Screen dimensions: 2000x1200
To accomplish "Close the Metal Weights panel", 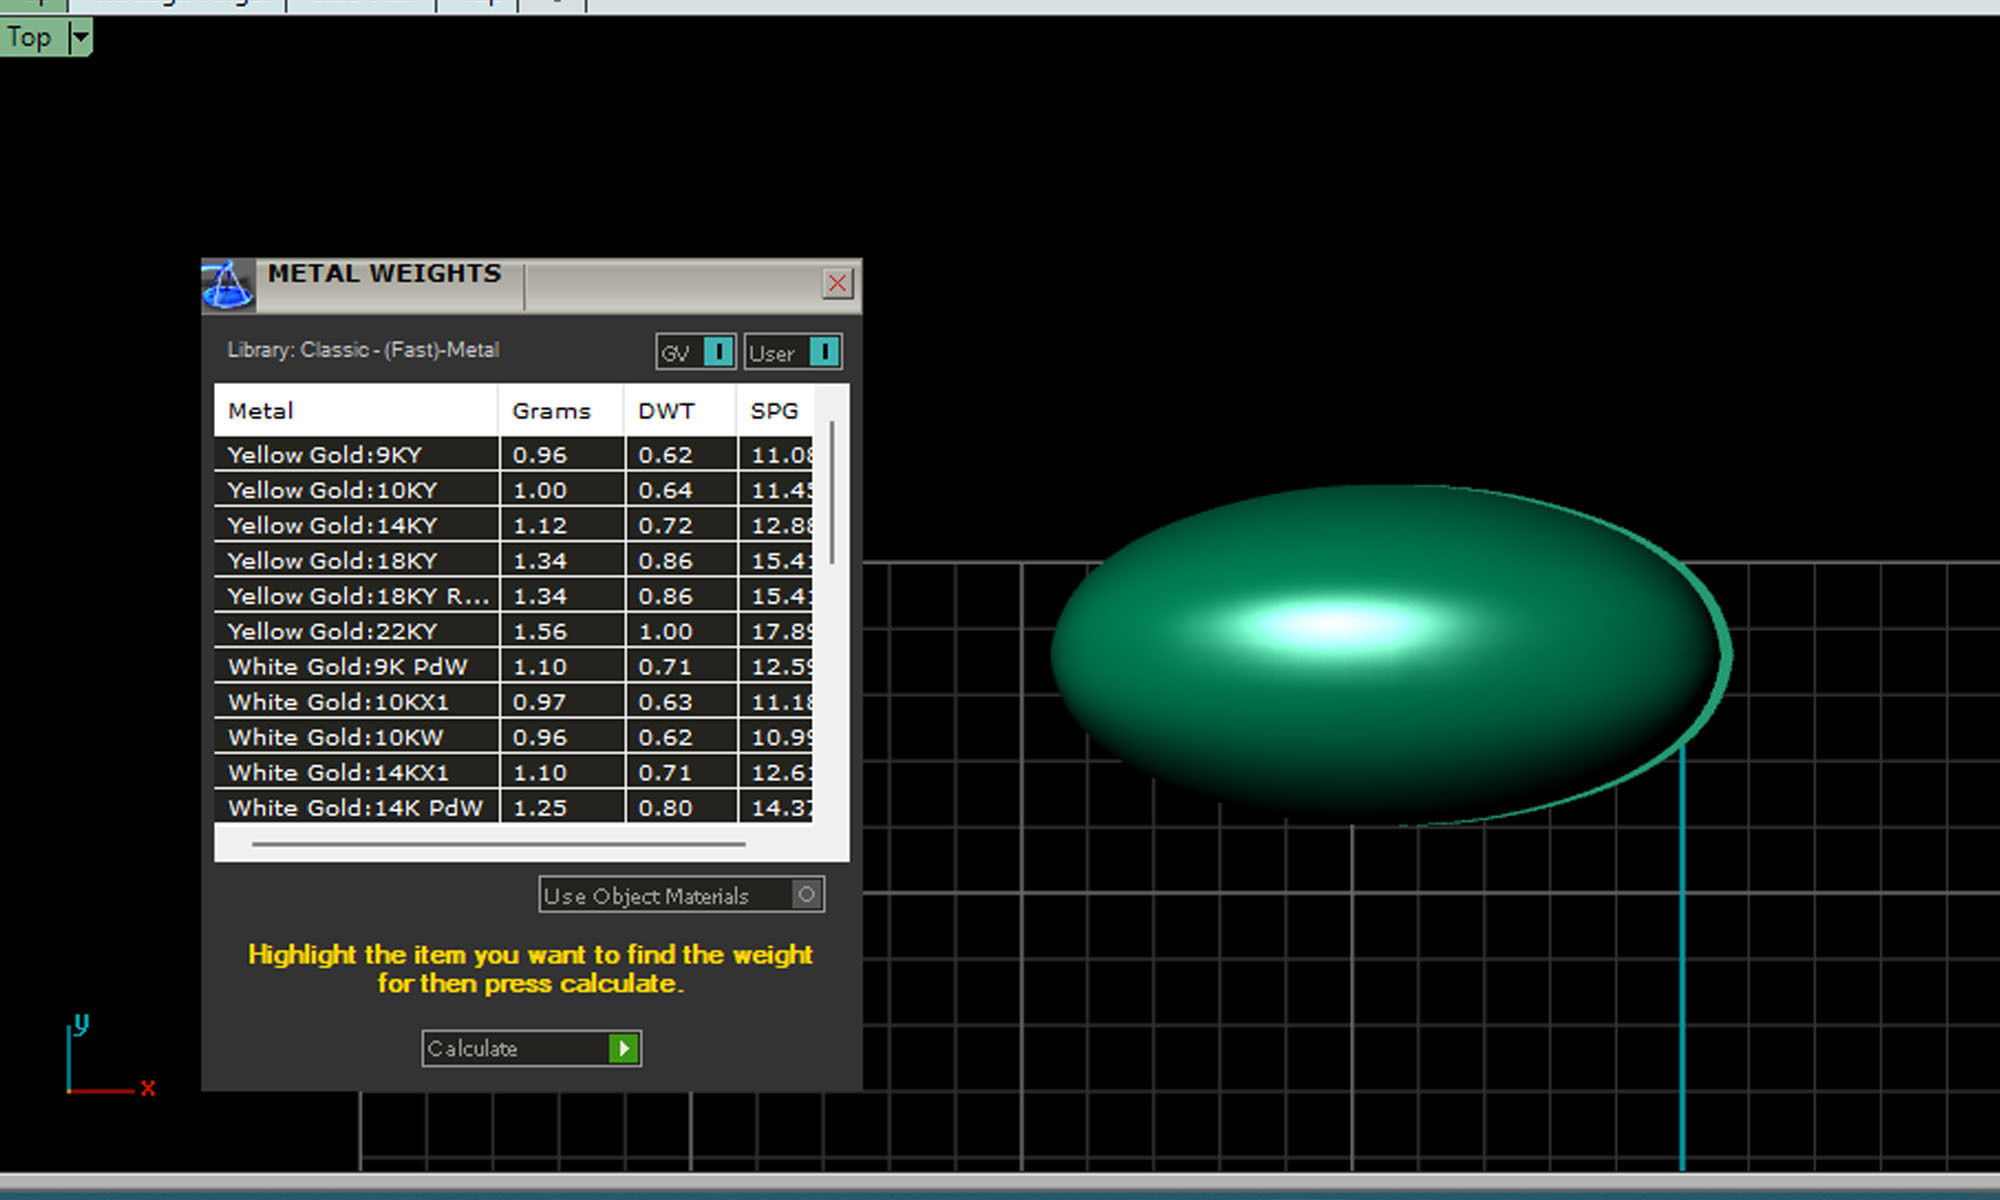I will (837, 284).
